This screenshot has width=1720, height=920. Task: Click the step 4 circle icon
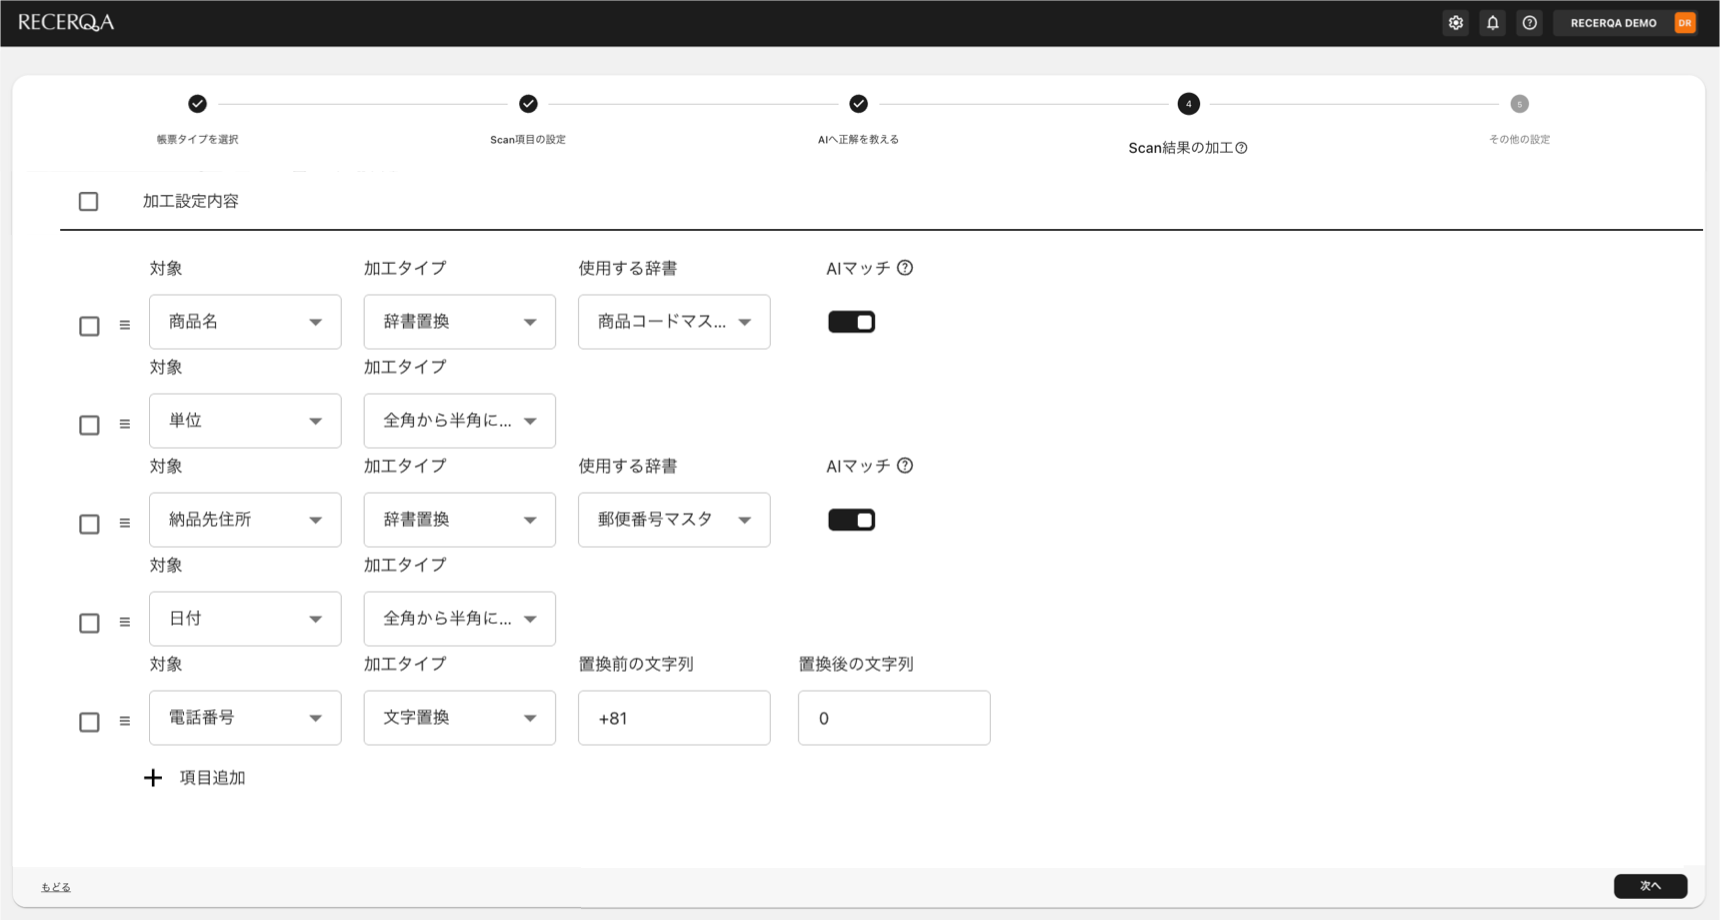[1188, 104]
